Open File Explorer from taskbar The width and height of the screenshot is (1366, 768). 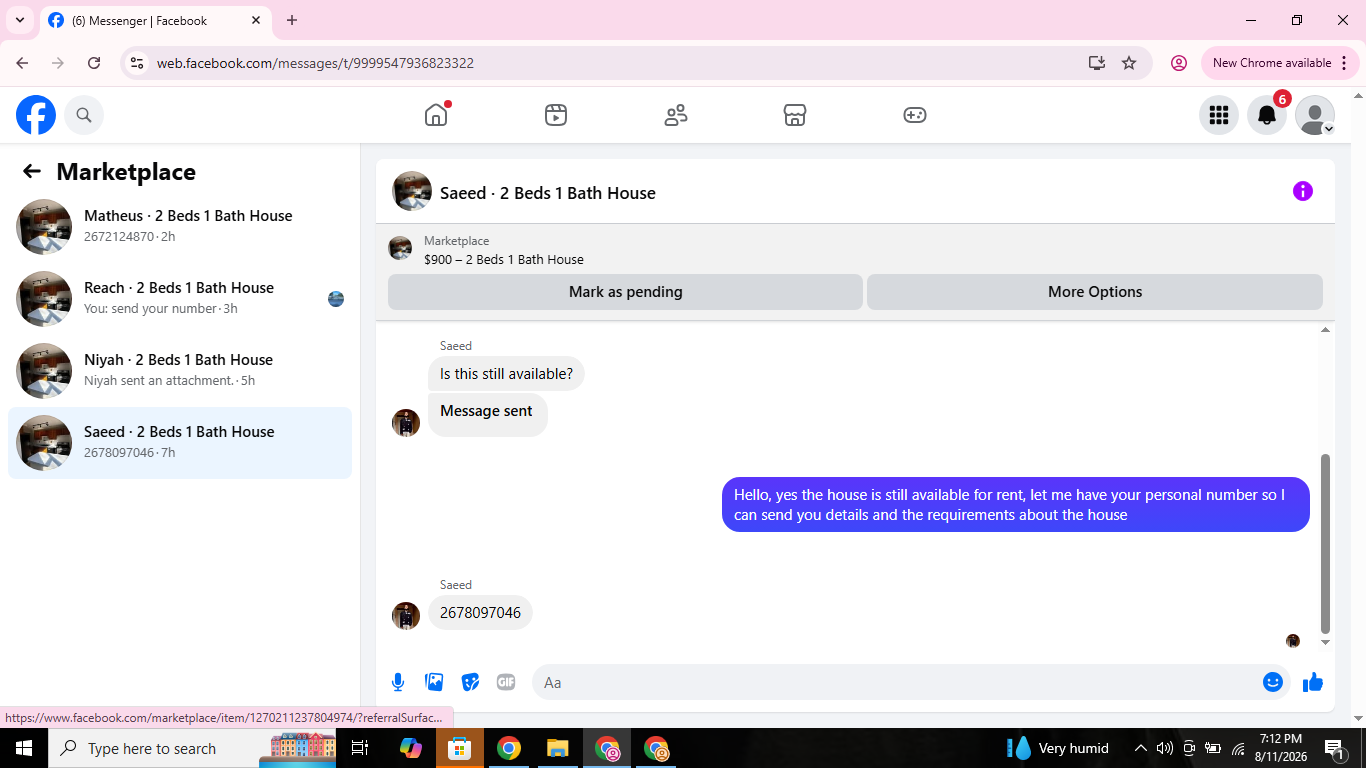pyautogui.click(x=558, y=748)
